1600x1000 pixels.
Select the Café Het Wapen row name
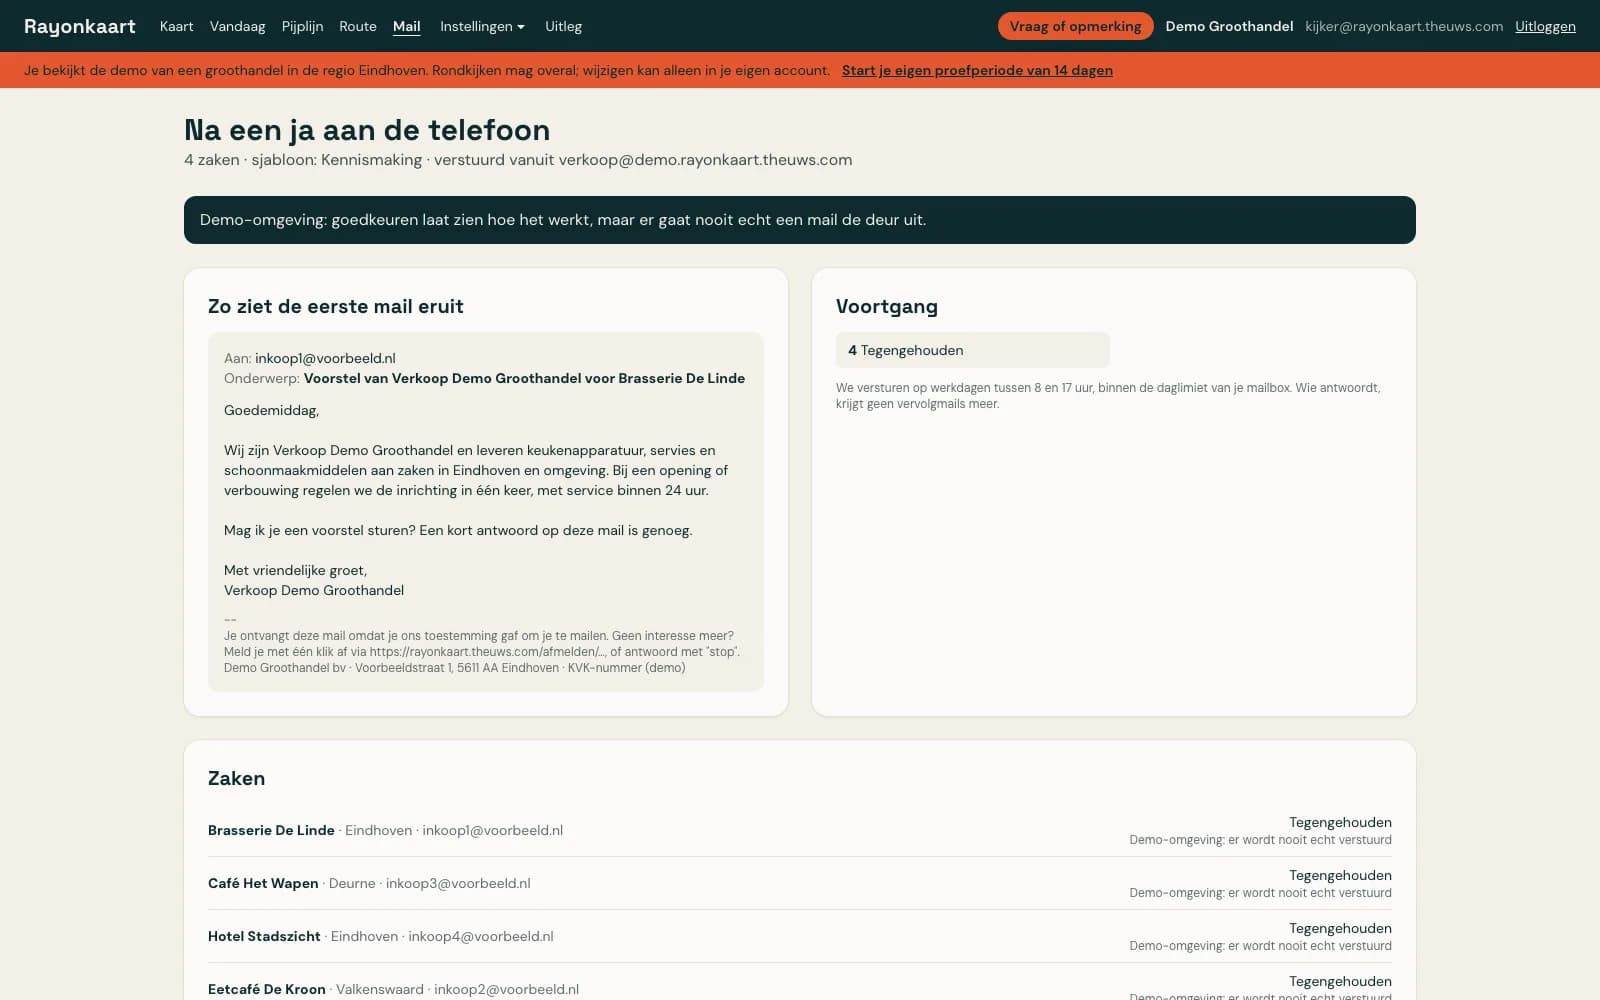[263, 883]
